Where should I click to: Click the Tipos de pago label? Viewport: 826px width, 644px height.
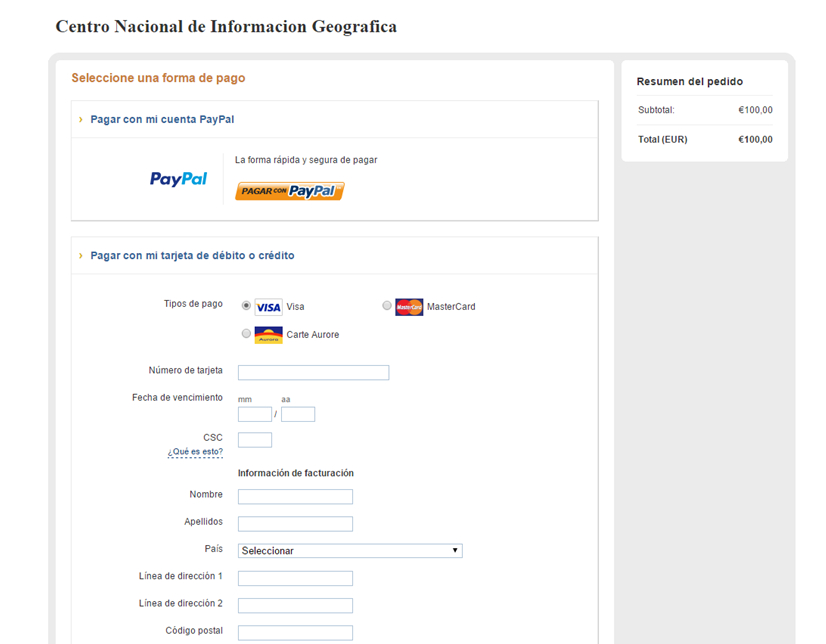193,304
